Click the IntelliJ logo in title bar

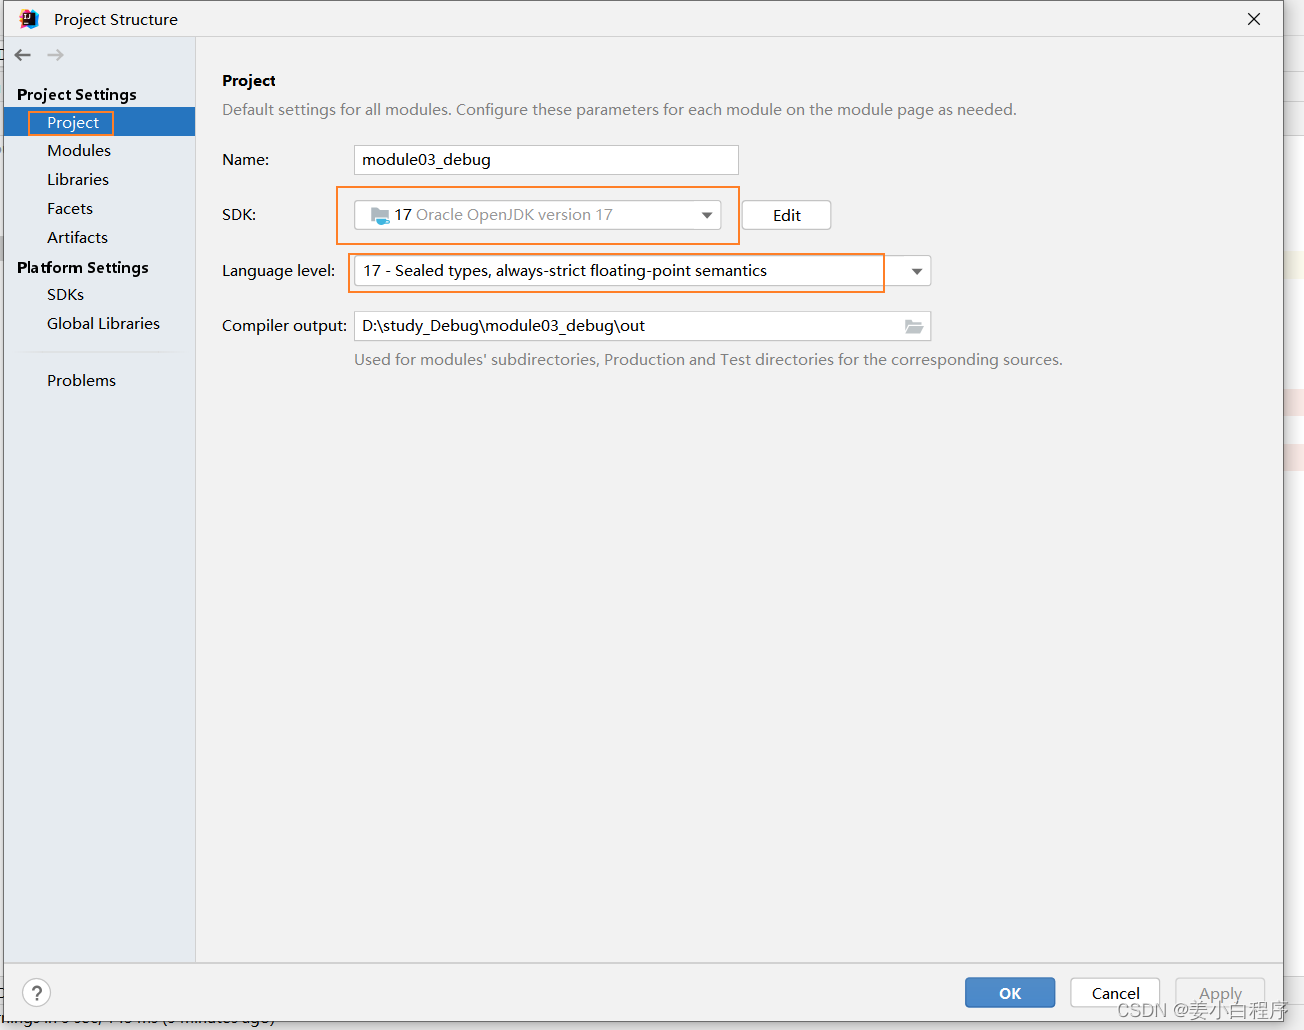pos(28,19)
